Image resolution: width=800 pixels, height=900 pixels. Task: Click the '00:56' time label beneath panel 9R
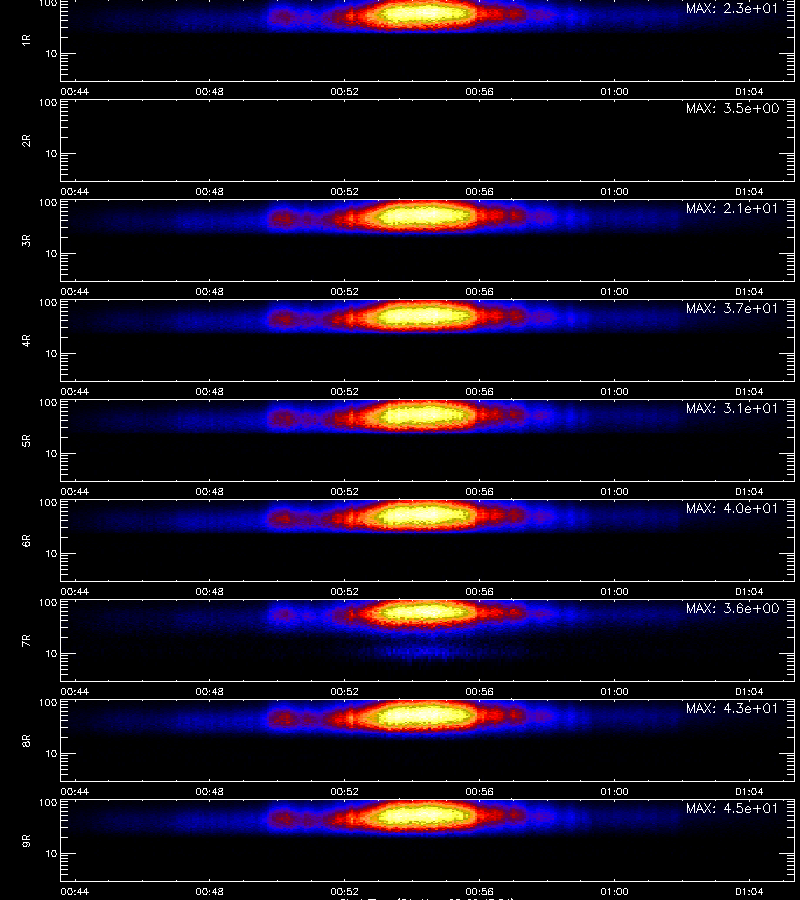tap(479, 891)
